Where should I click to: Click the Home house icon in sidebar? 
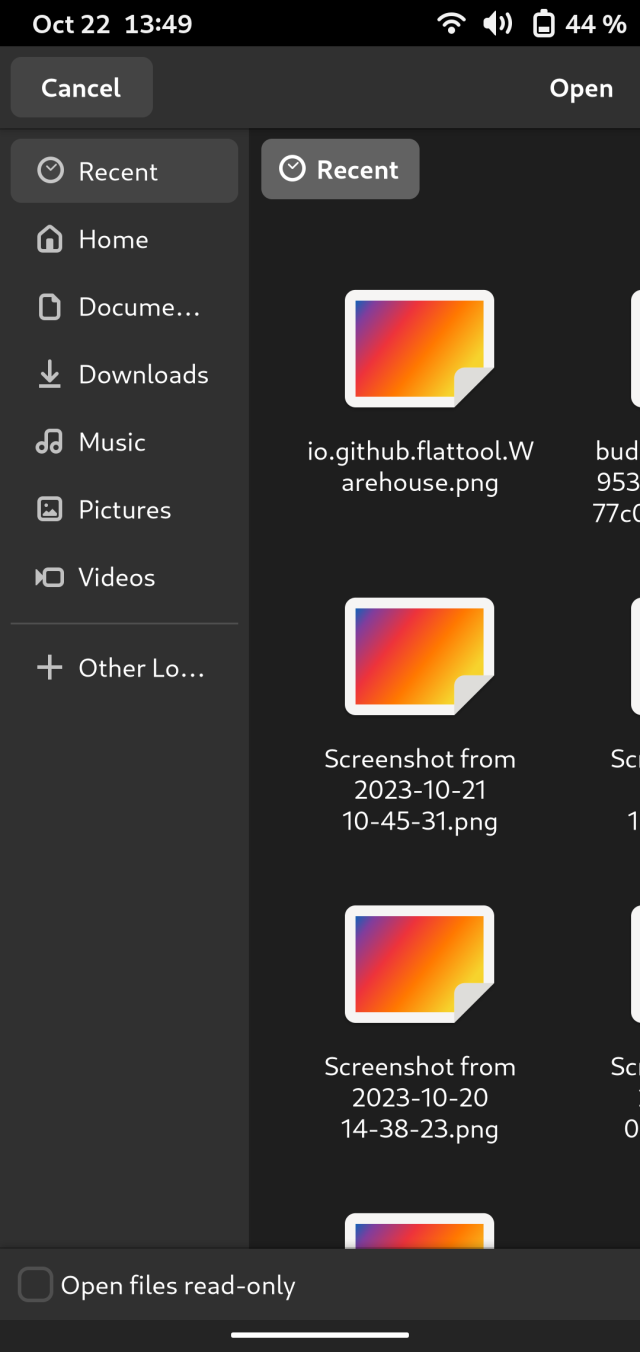(49, 239)
